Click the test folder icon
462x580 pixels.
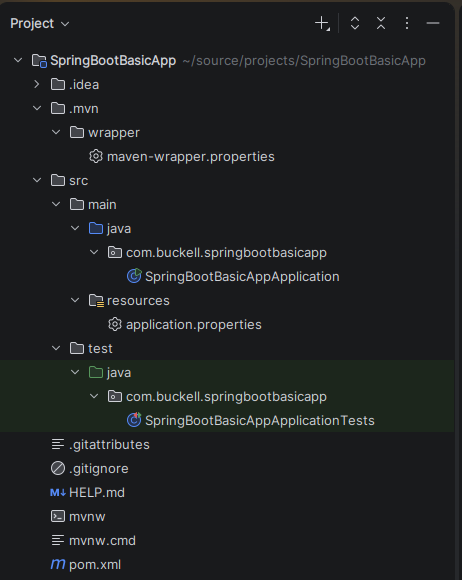(x=77, y=348)
